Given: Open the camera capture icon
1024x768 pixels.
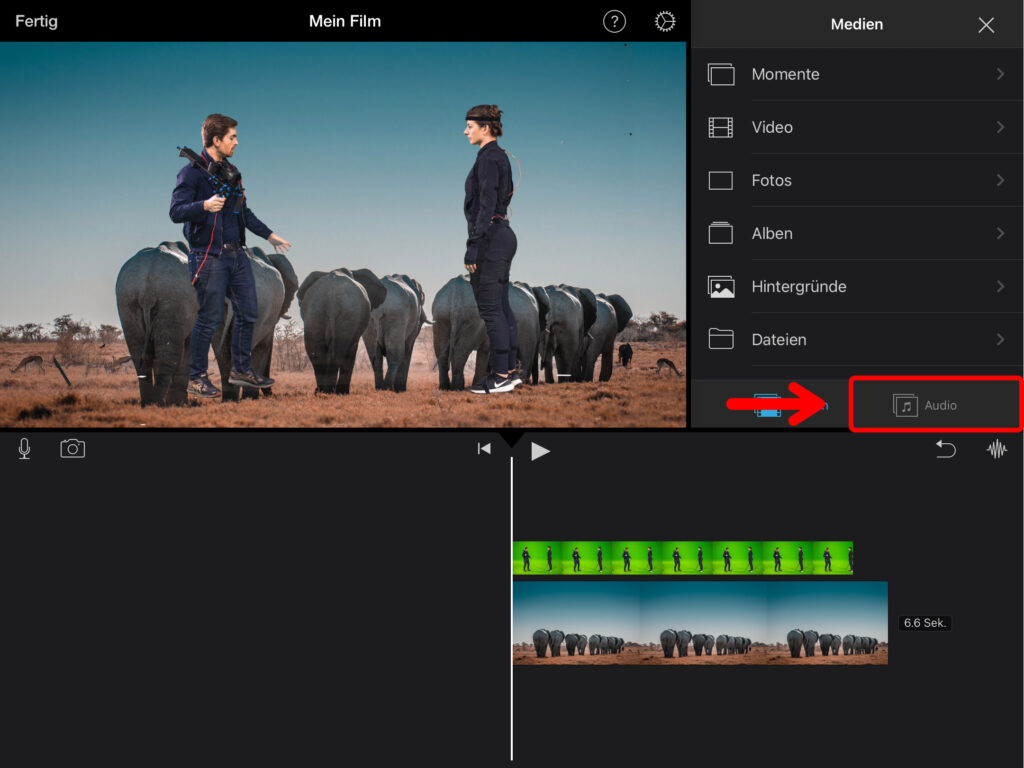Looking at the screenshot, I should pos(72,449).
